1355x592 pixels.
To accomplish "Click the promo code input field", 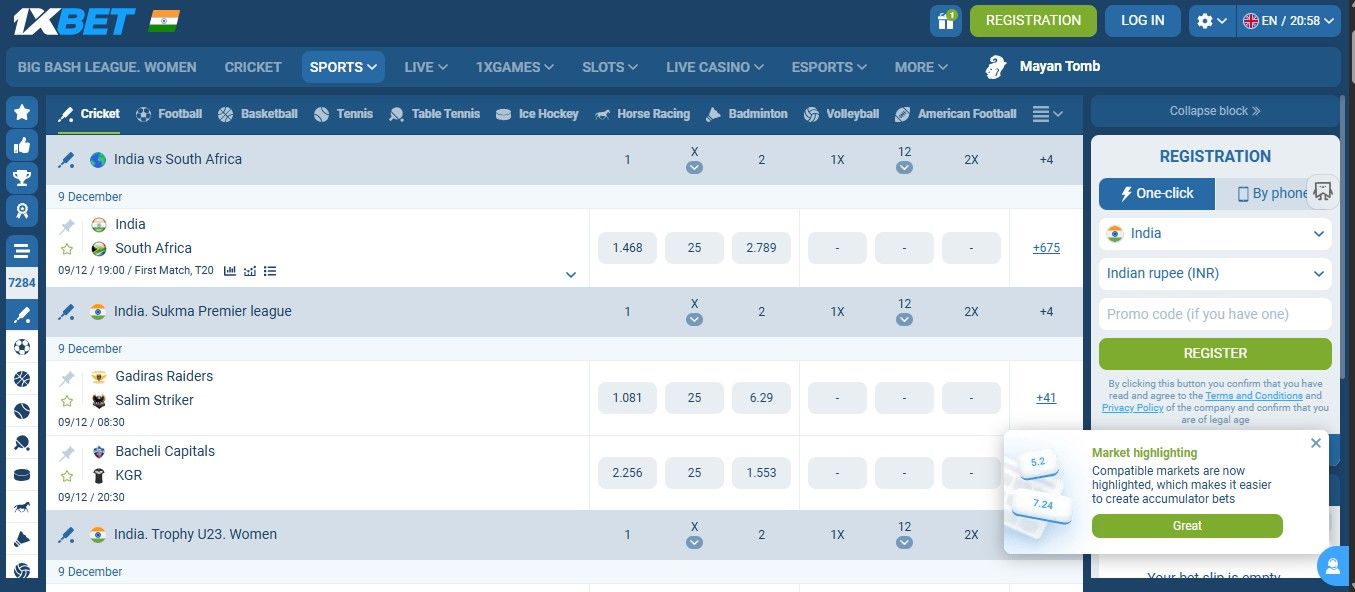I will (1214, 313).
